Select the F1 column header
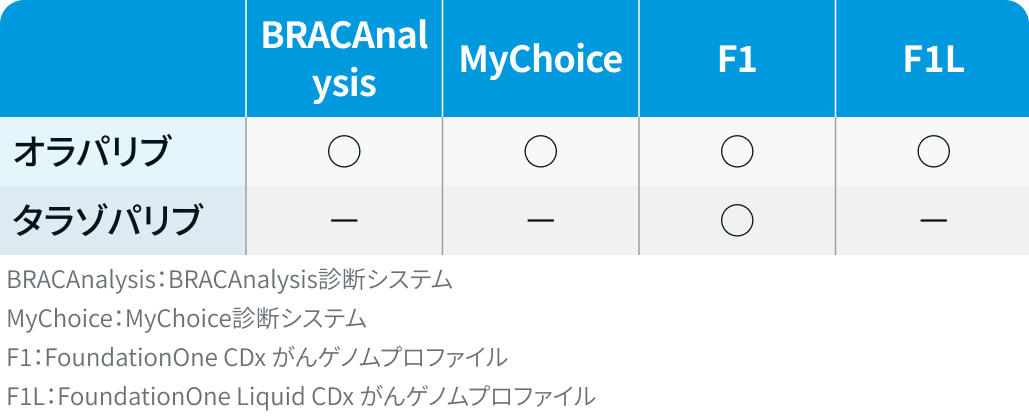 click(737, 59)
